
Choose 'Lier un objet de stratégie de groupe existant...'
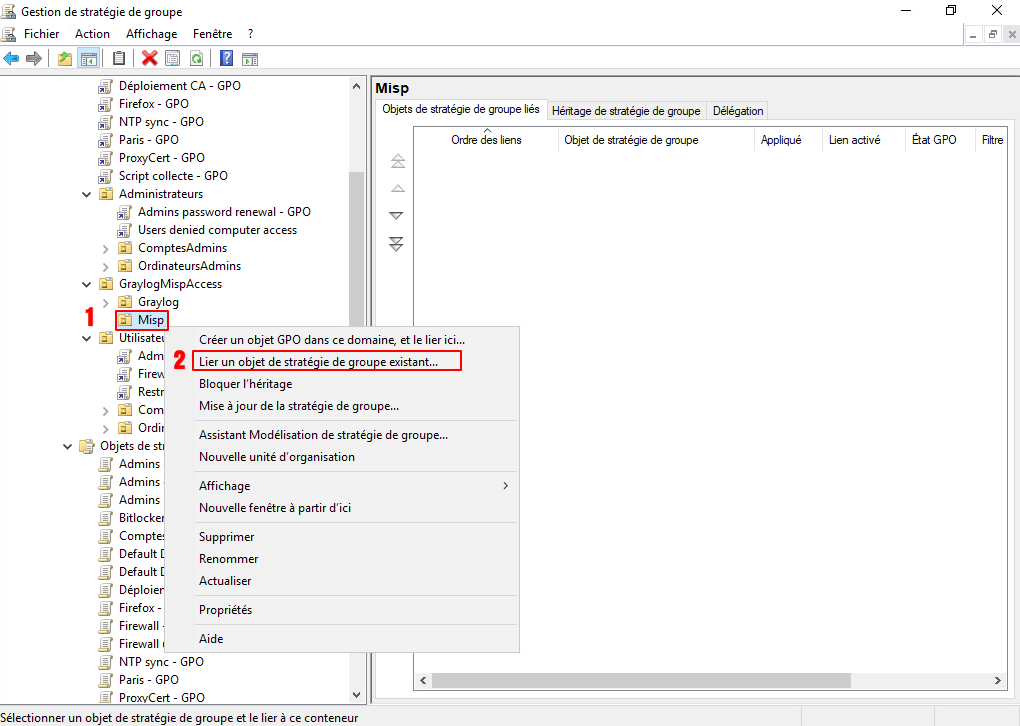click(x=318, y=361)
